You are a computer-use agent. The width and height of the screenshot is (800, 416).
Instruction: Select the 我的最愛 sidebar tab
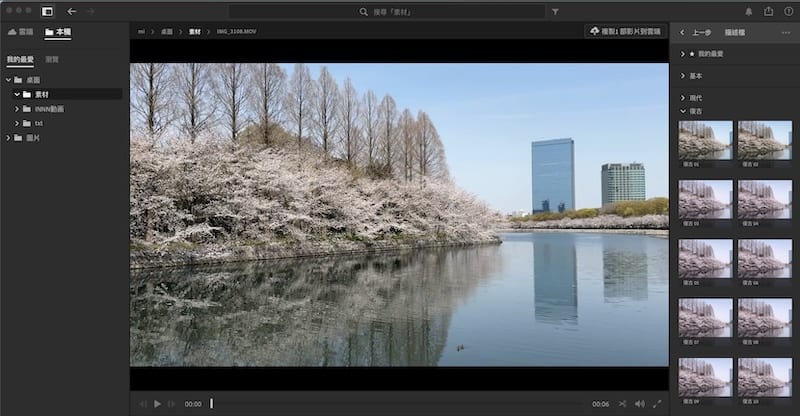point(20,60)
